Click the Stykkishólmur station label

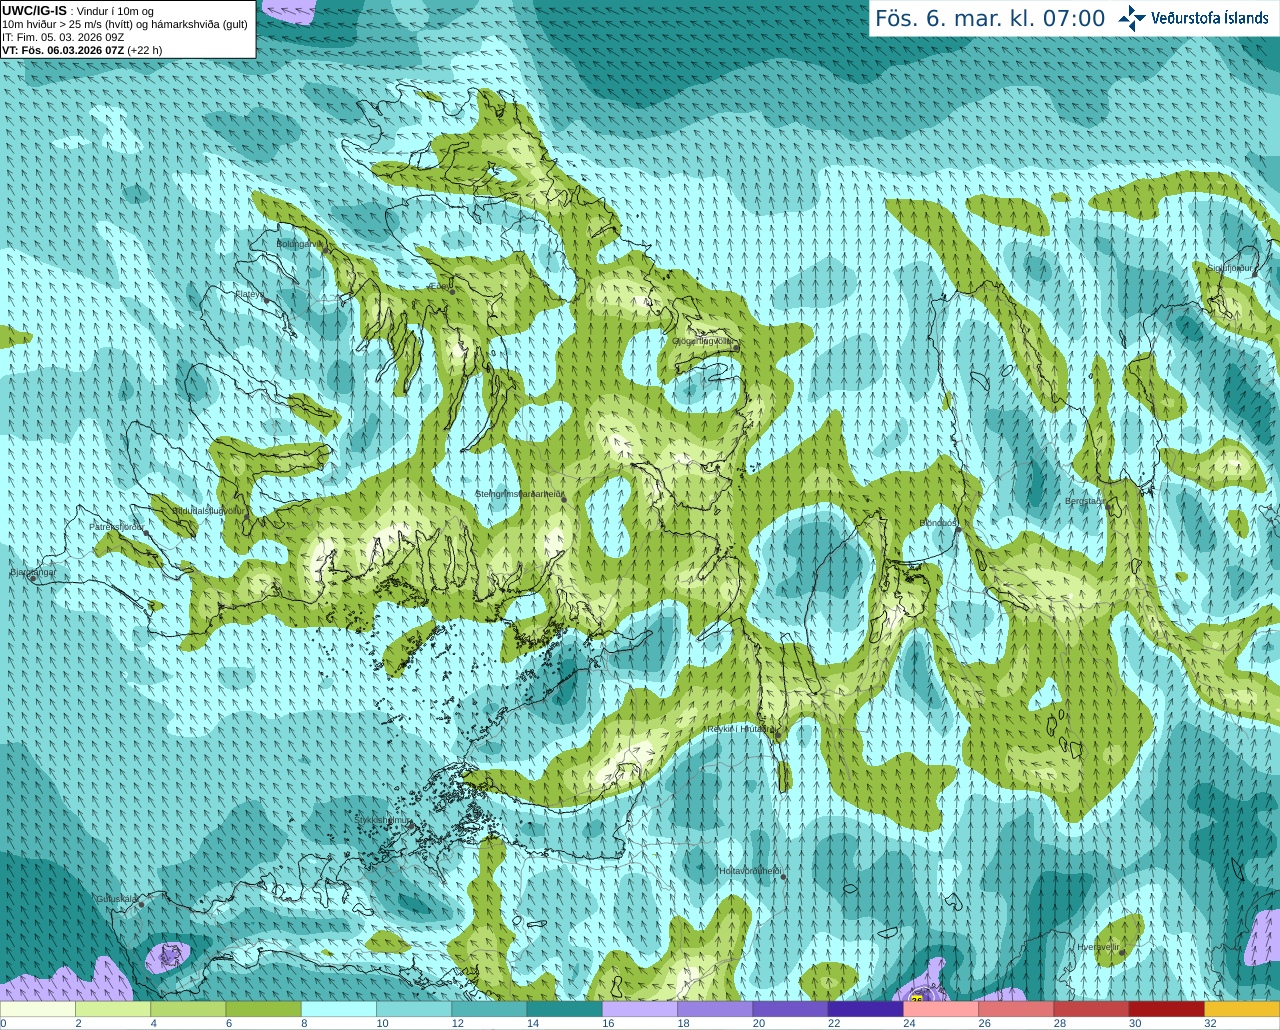coord(383,820)
